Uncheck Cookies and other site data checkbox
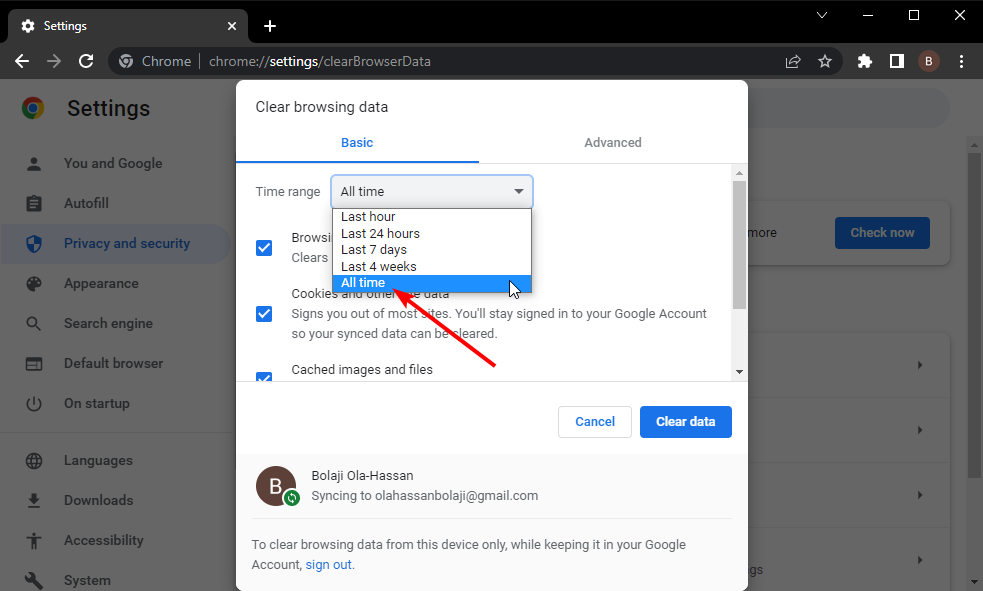 coord(264,313)
